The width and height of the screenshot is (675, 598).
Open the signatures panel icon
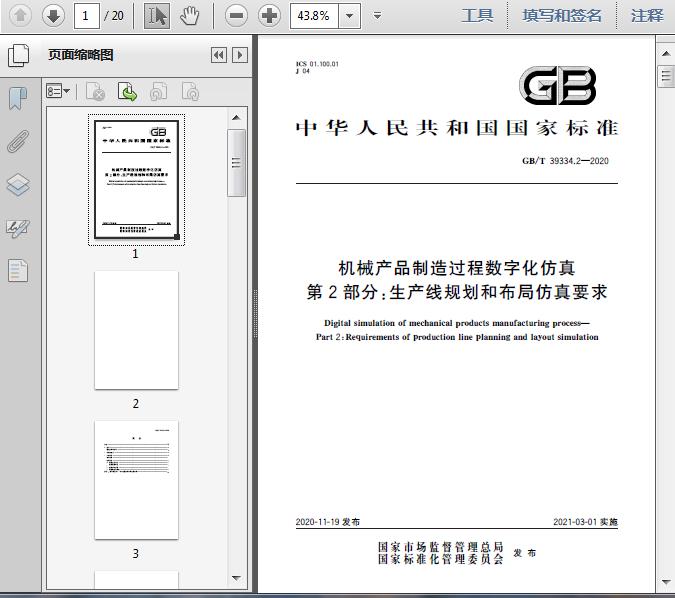[x=18, y=228]
